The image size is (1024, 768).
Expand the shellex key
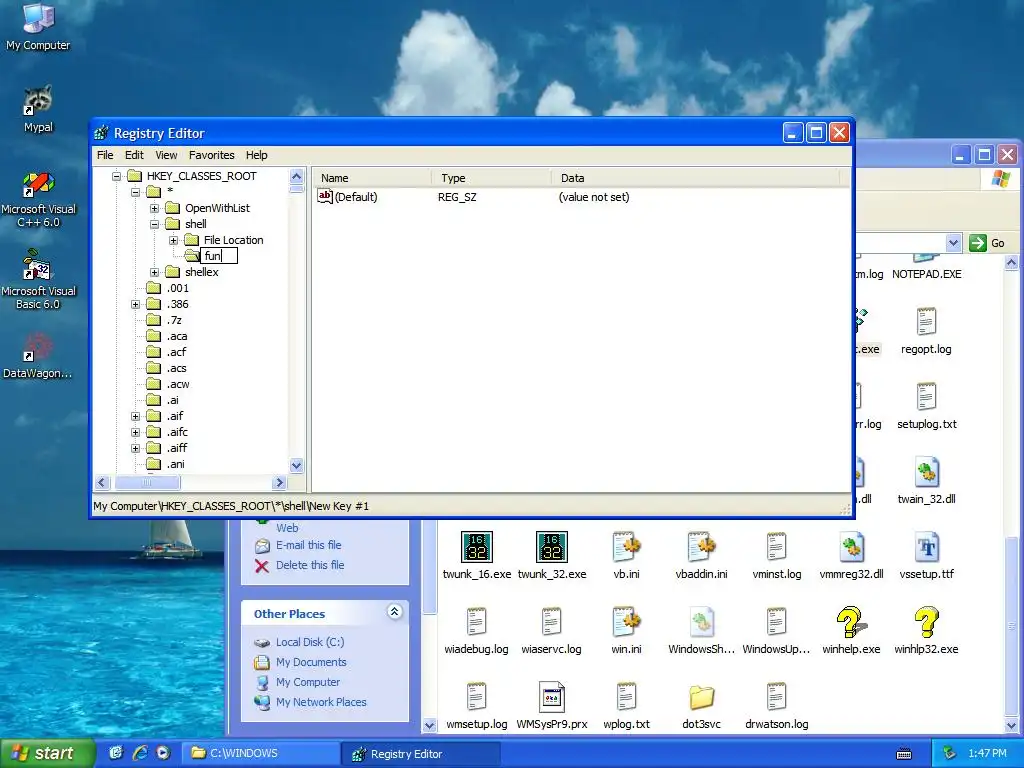pyautogui.click(x=154, y=272)
